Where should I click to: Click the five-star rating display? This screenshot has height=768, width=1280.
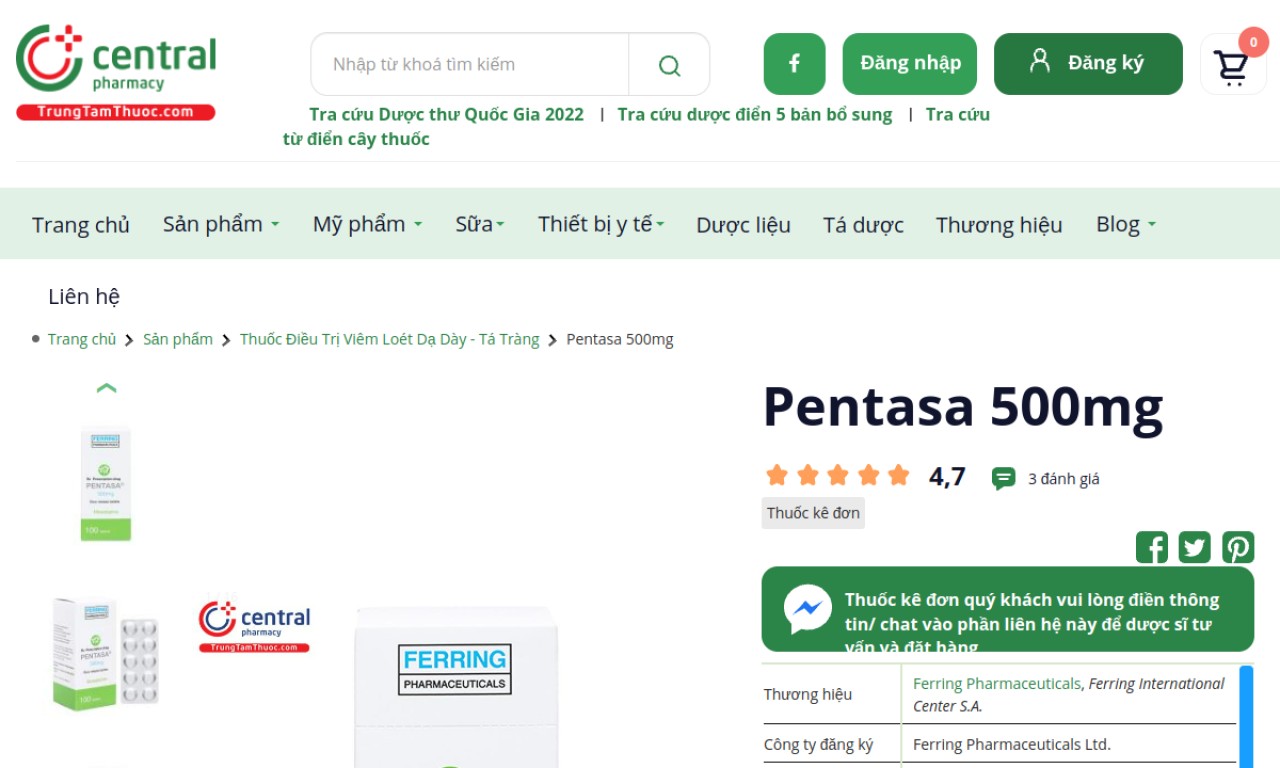tap(838, 475)
